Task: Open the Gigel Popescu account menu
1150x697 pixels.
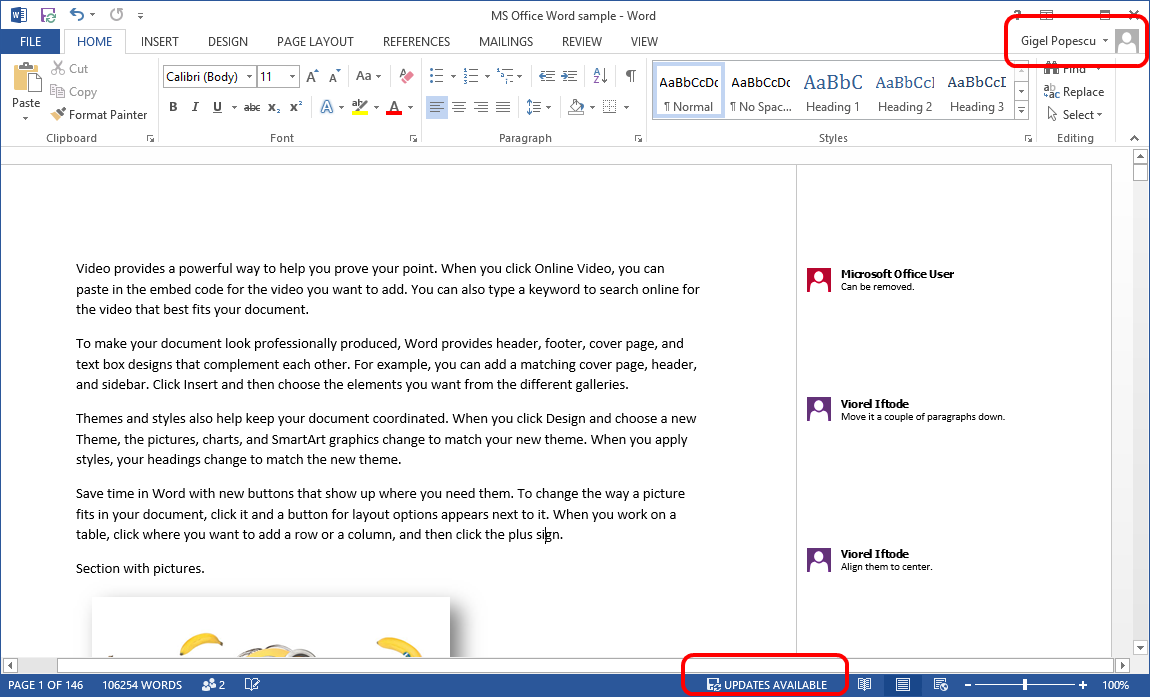Action: [1064, 41]
